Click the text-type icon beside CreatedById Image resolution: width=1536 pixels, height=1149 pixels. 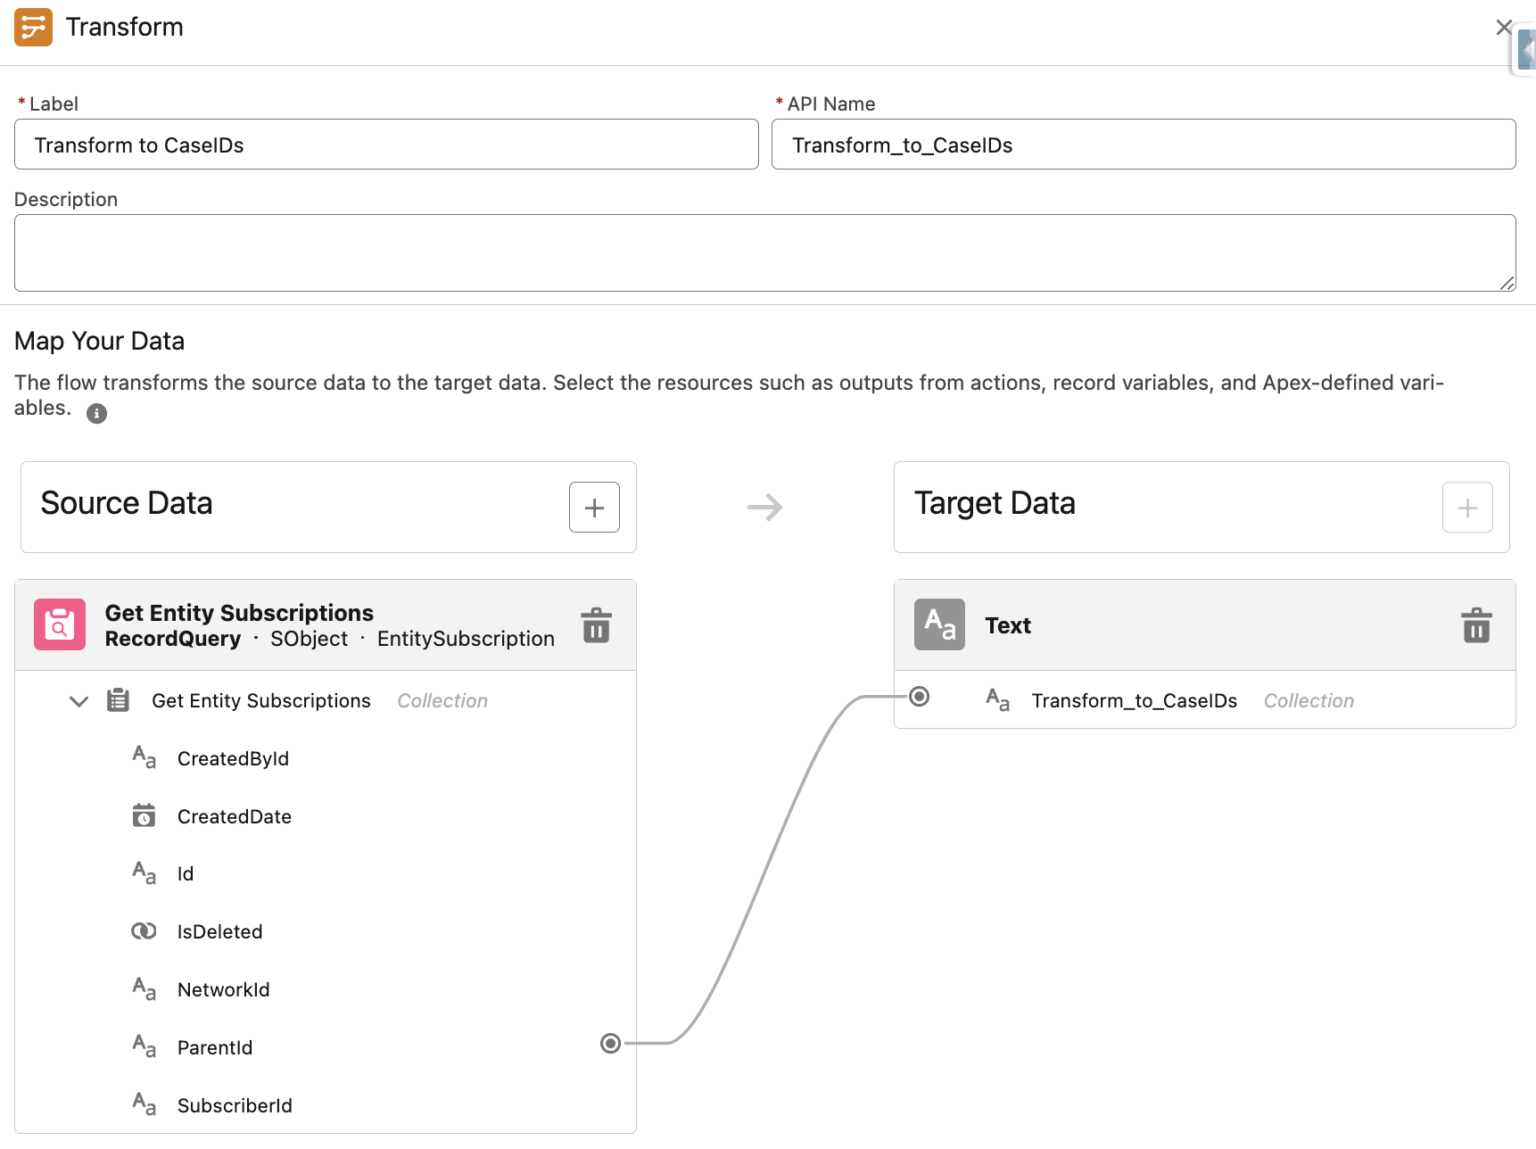point(144,757)
